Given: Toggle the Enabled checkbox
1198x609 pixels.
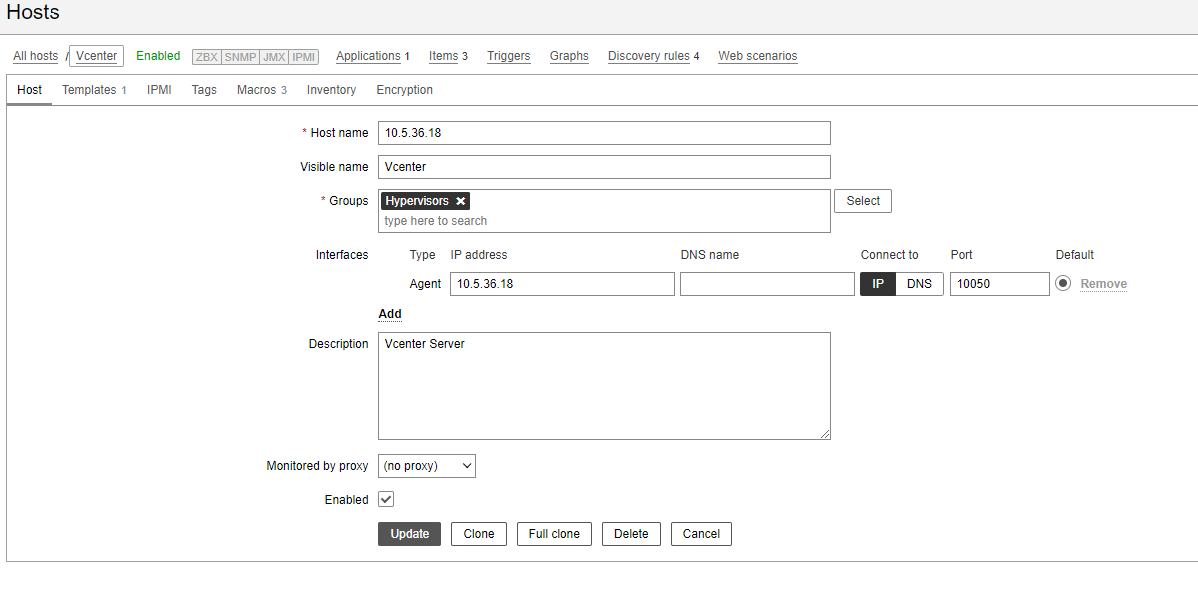Looking at the screenshot, I should click(x=386, y=499).
